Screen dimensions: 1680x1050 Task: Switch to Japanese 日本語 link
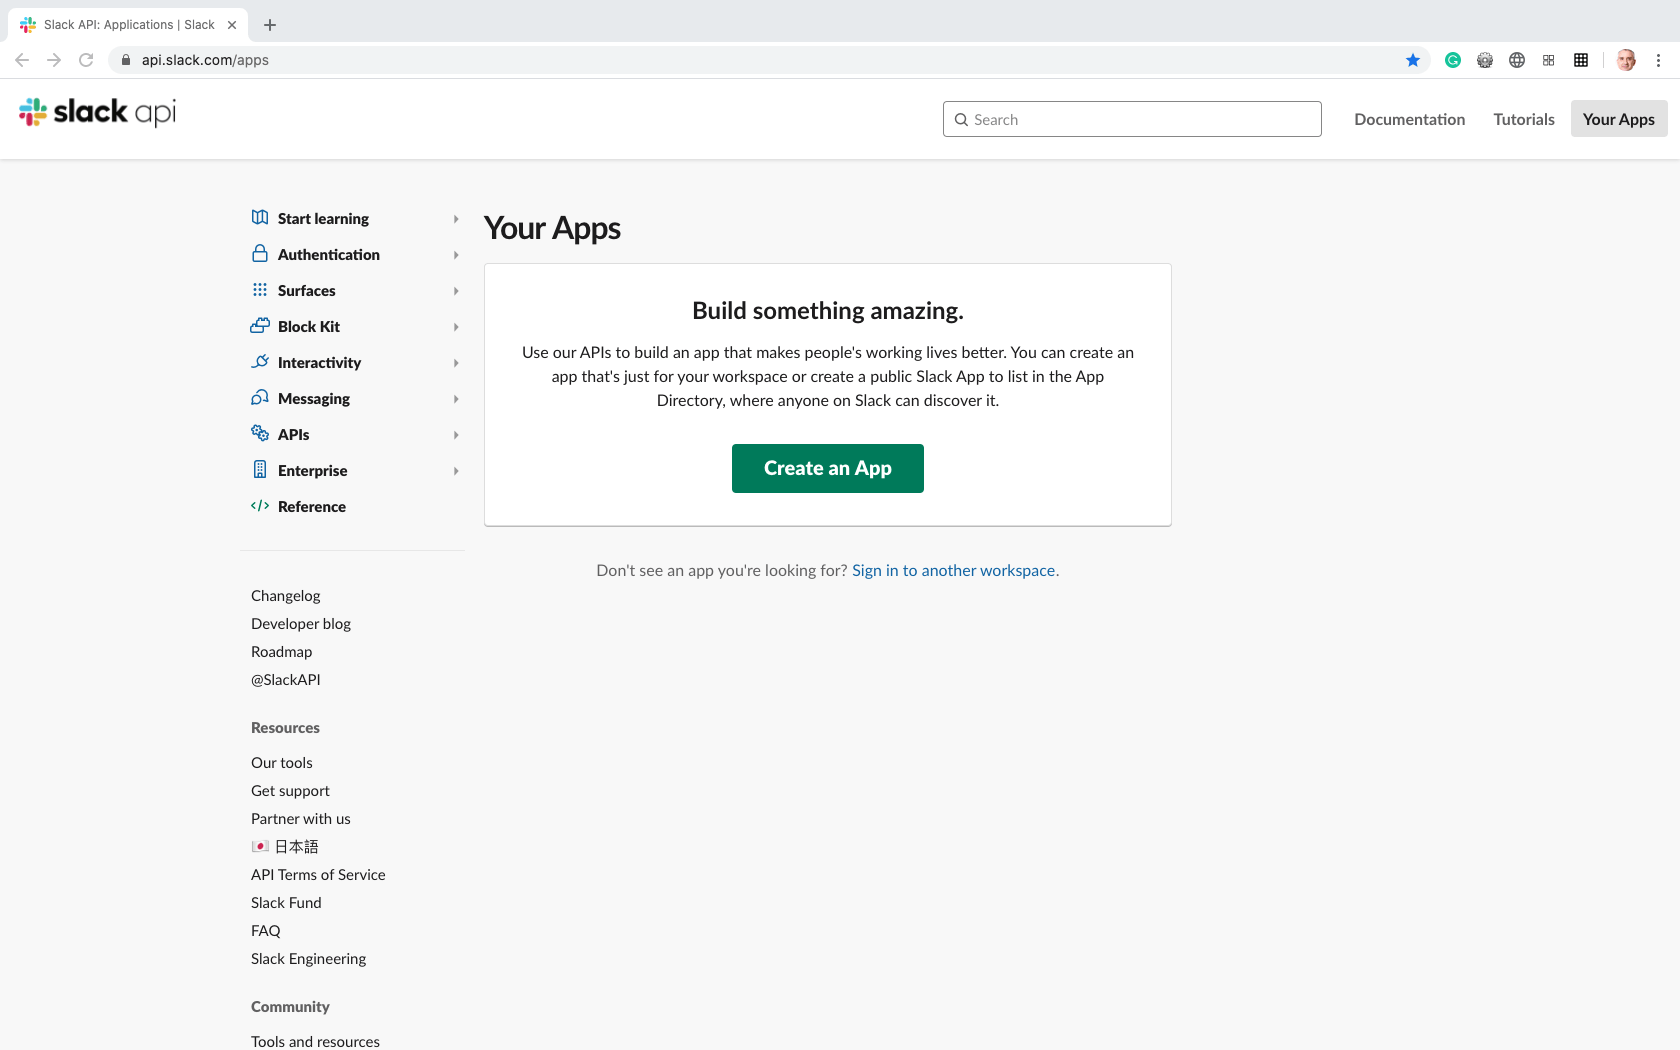click(x=285, y=847)
